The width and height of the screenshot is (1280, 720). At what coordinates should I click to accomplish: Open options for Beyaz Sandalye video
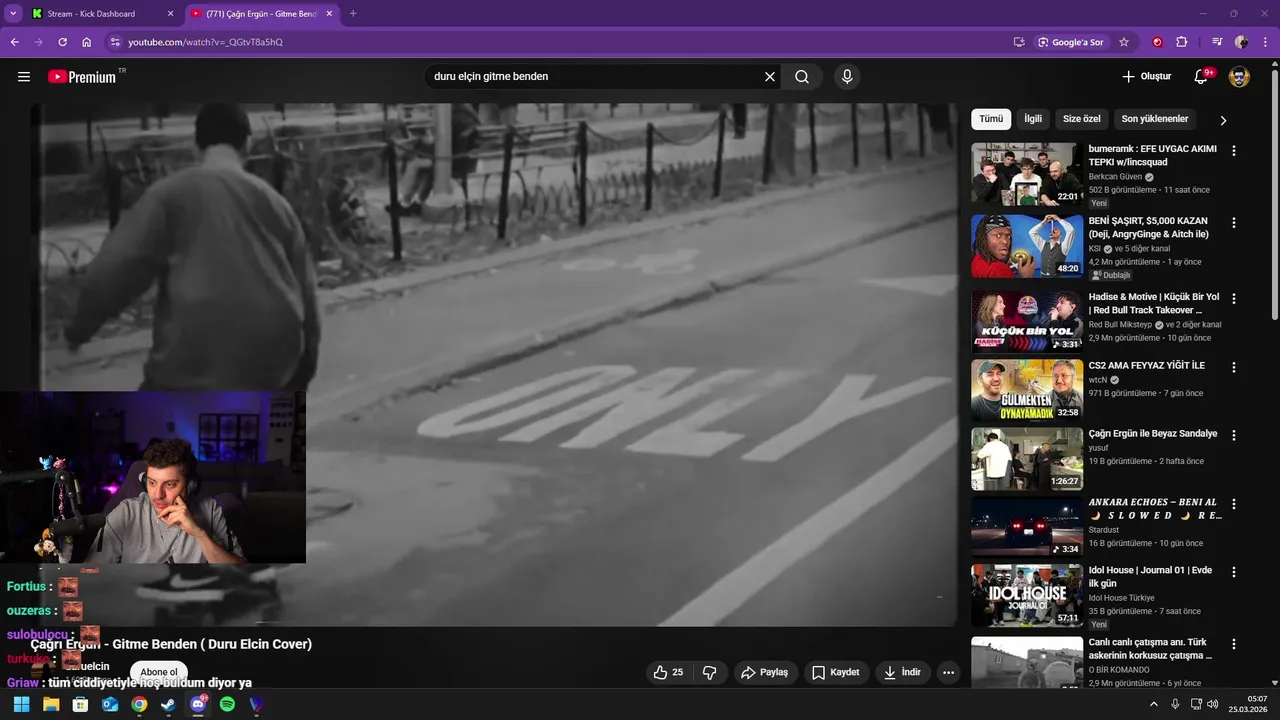[x=1234, y=435]
